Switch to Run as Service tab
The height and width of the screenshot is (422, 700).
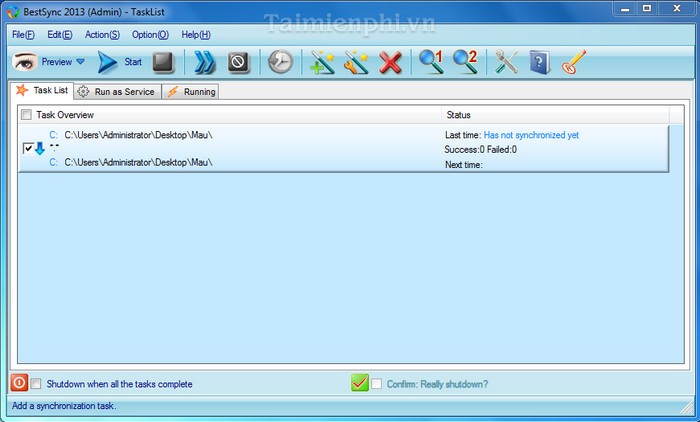(x=118, y=92)
